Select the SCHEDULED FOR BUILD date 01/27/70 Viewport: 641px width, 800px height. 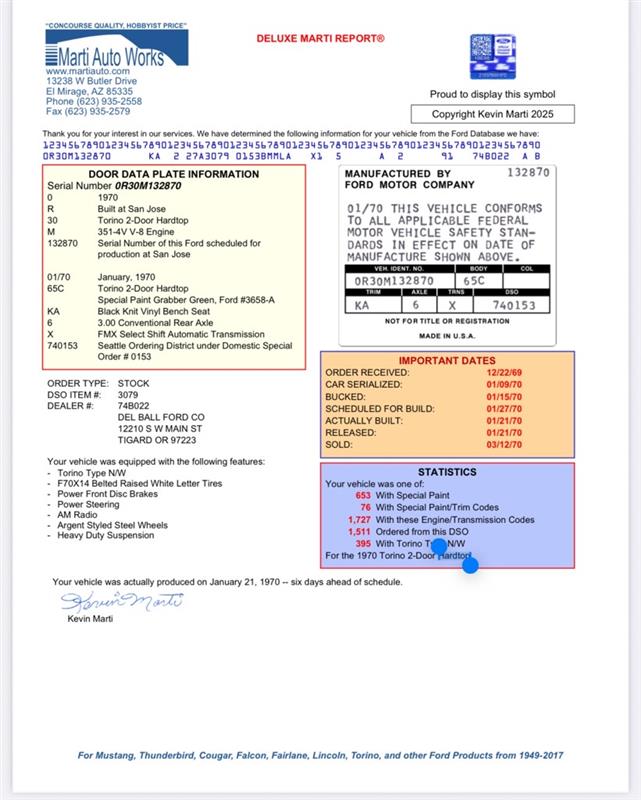(x=504, y=409)
